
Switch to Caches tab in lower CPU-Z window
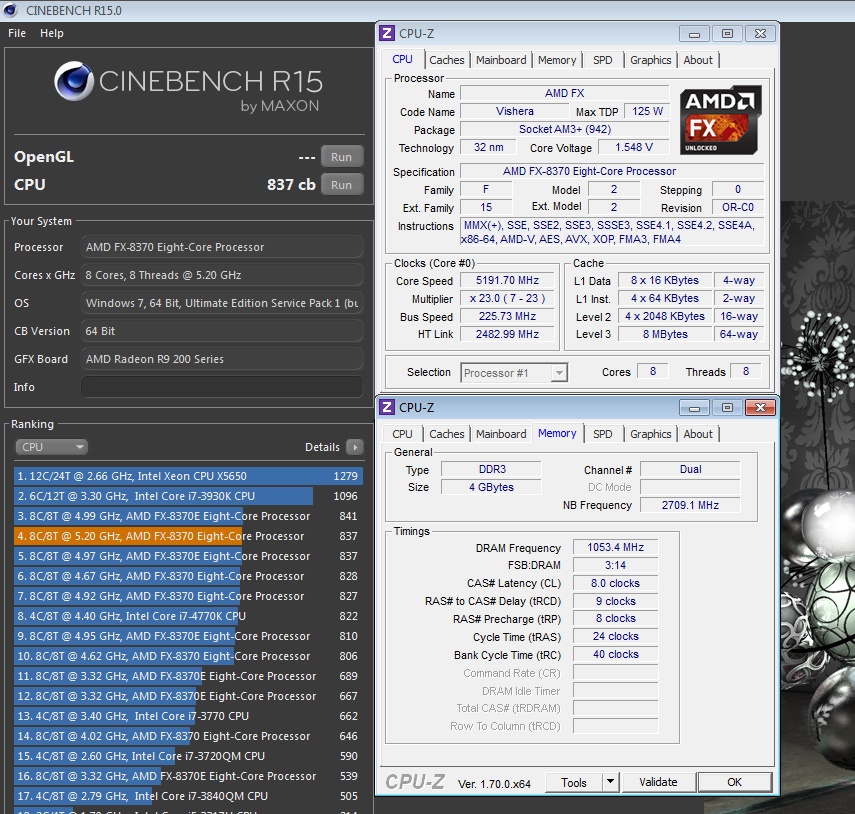click(x=447, y=434)
